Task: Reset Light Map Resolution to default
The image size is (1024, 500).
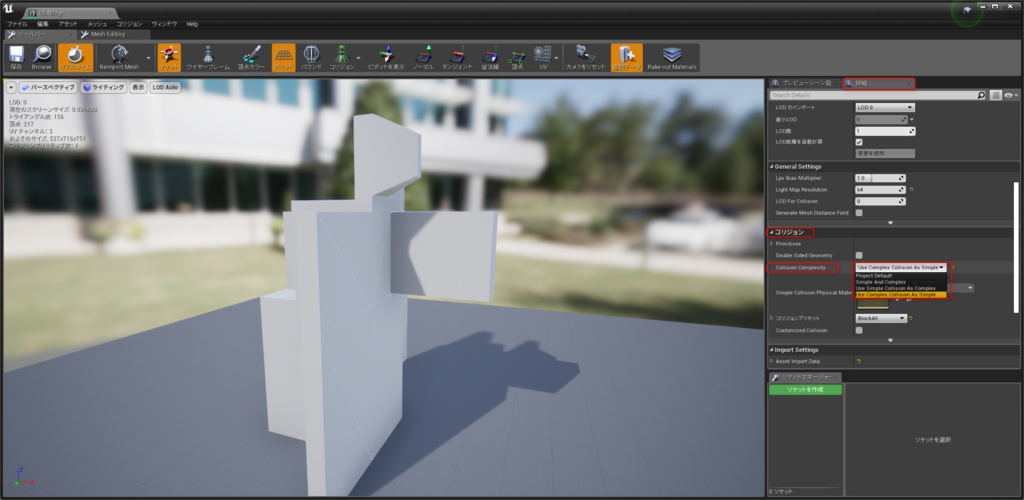Action: tap(911, 190)
